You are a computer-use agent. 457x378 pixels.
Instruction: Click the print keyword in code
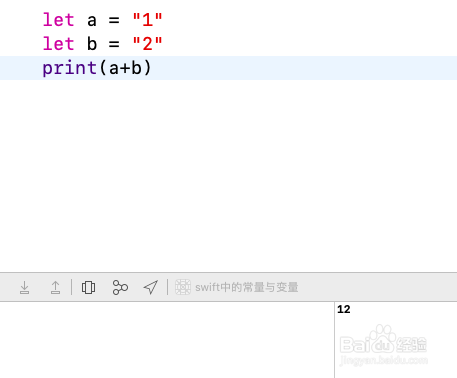(x=69, y=68)
